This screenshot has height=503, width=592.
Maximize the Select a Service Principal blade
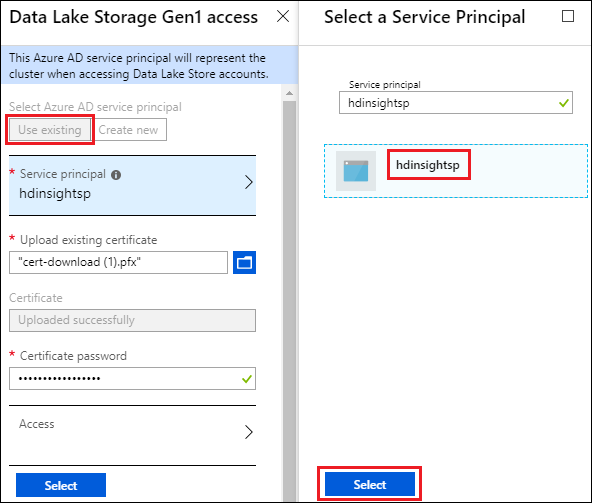tap(568, 16)
